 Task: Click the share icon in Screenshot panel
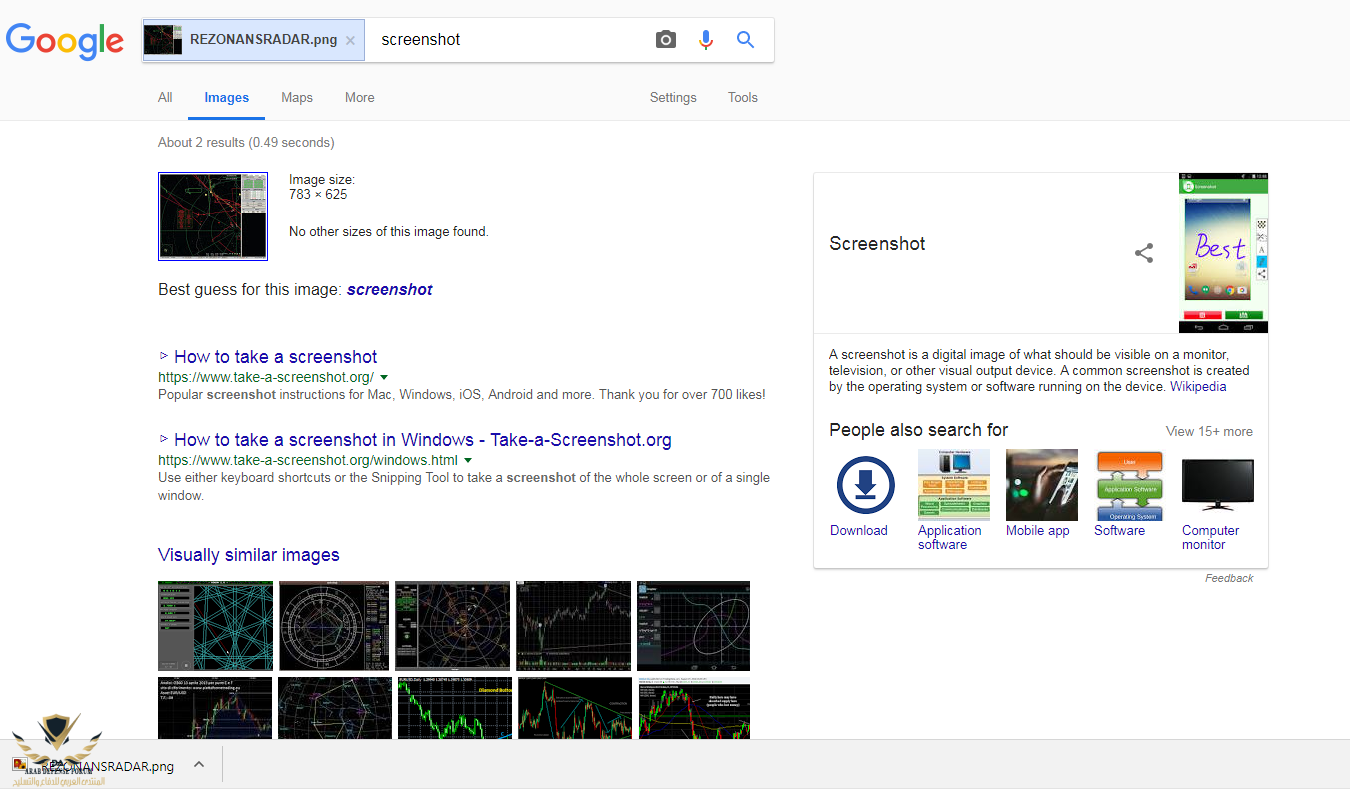pos(1144,253)
